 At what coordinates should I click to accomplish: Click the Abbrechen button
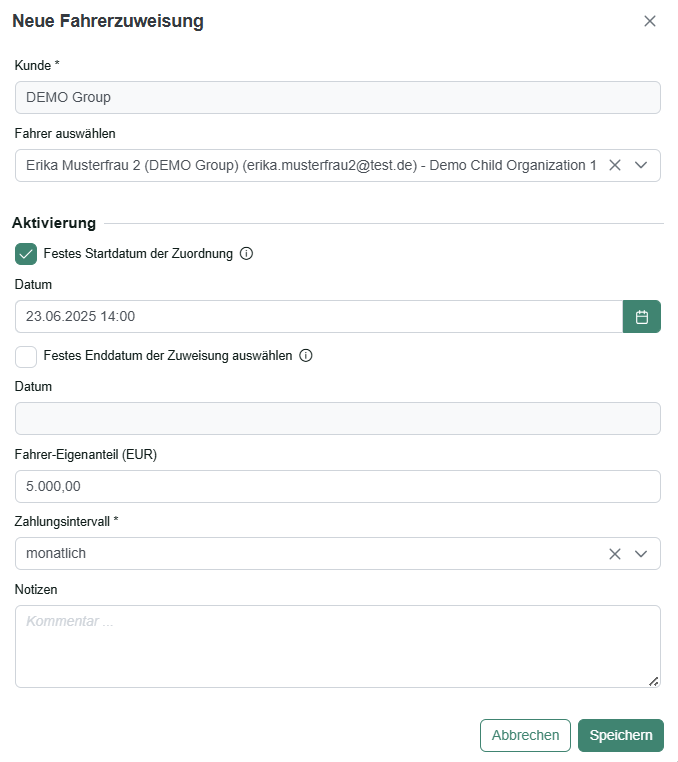pyautogui.click(x=525, y=735)
